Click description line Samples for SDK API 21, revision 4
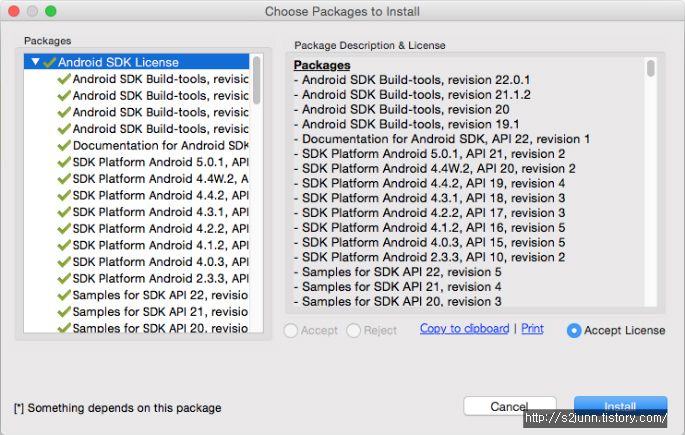685x435 pixels. click(398, 287)
